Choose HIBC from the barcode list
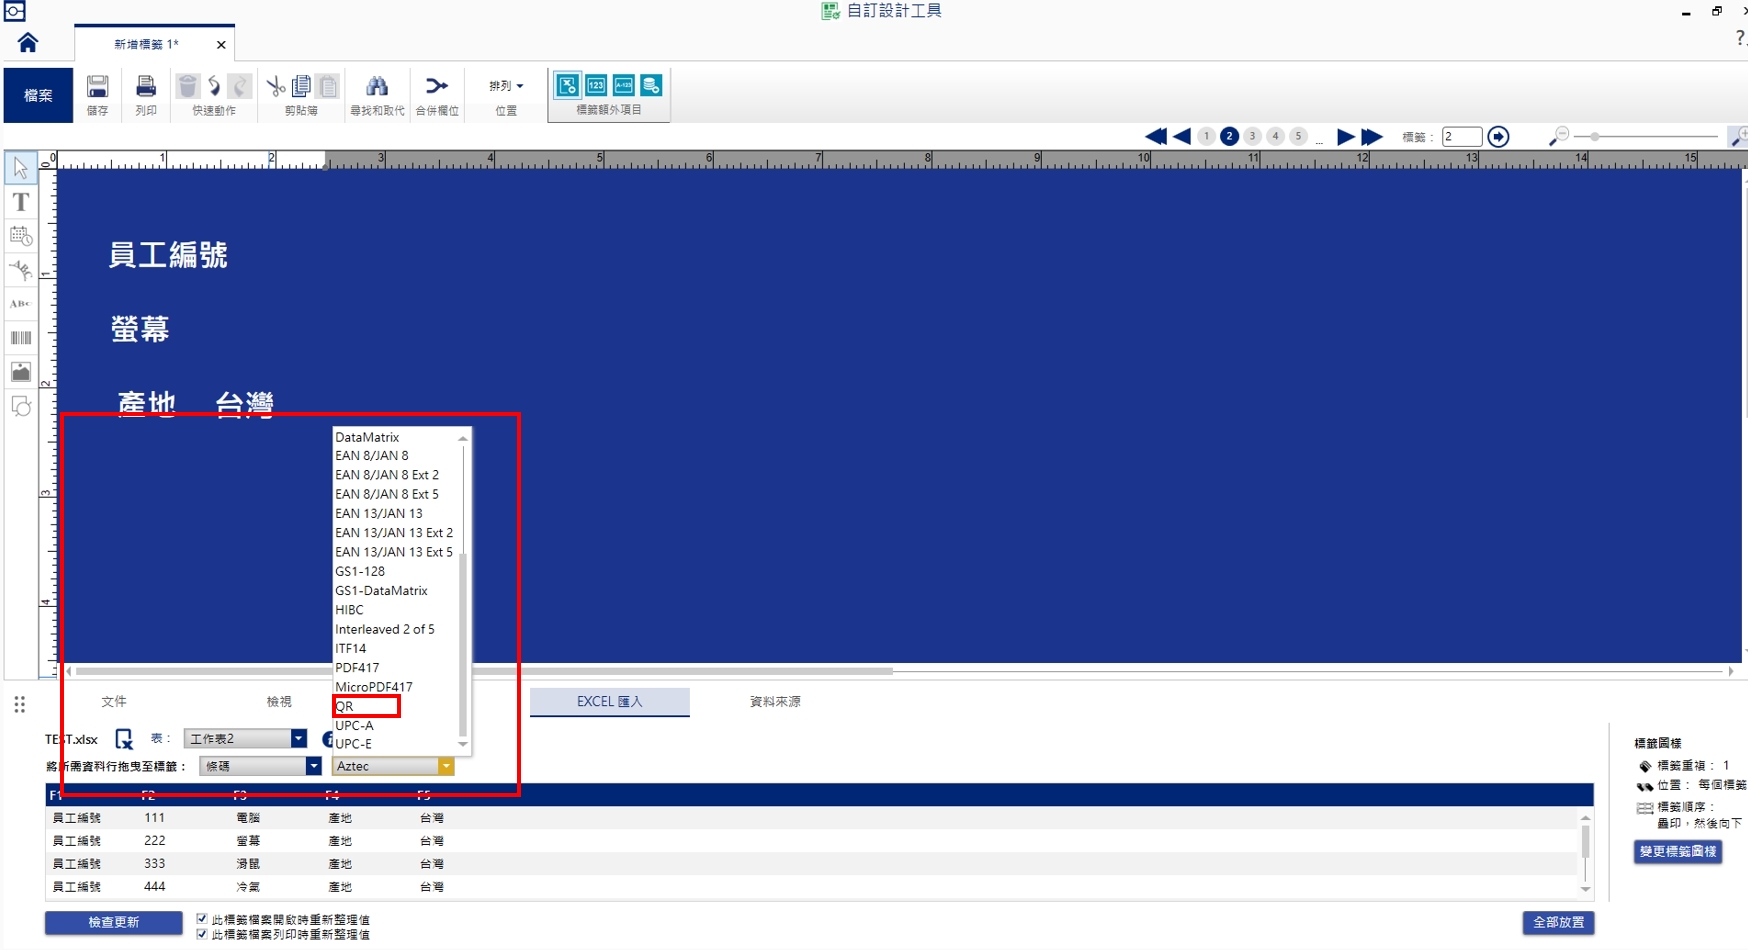 pos(349,609)
